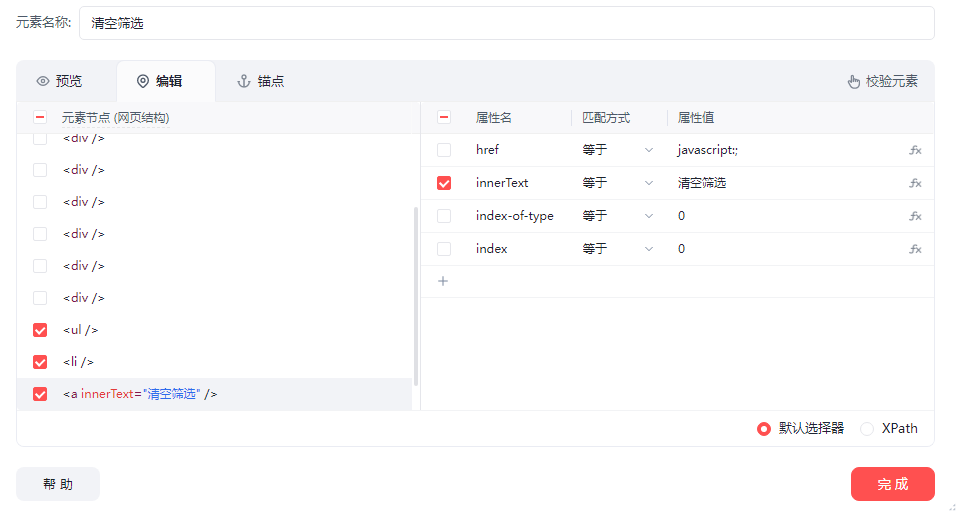This screenshot has height=511, width=960.
Task: Click the href attribute name
Action: 487,150
